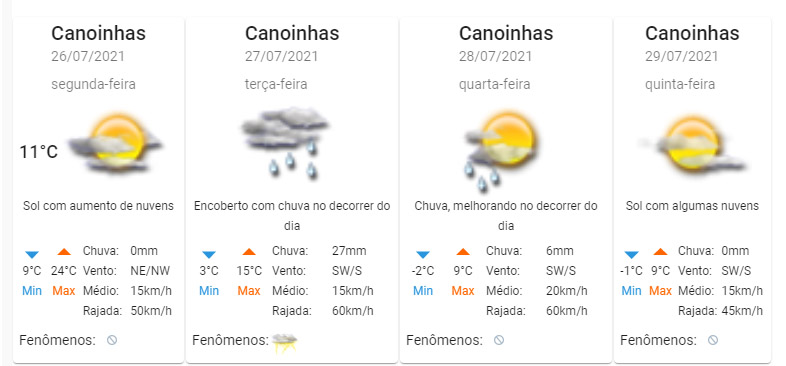Screen dimensions: 786x366
Task: Click the current temperature 11°C reading
Action: (x=39, y=151)
